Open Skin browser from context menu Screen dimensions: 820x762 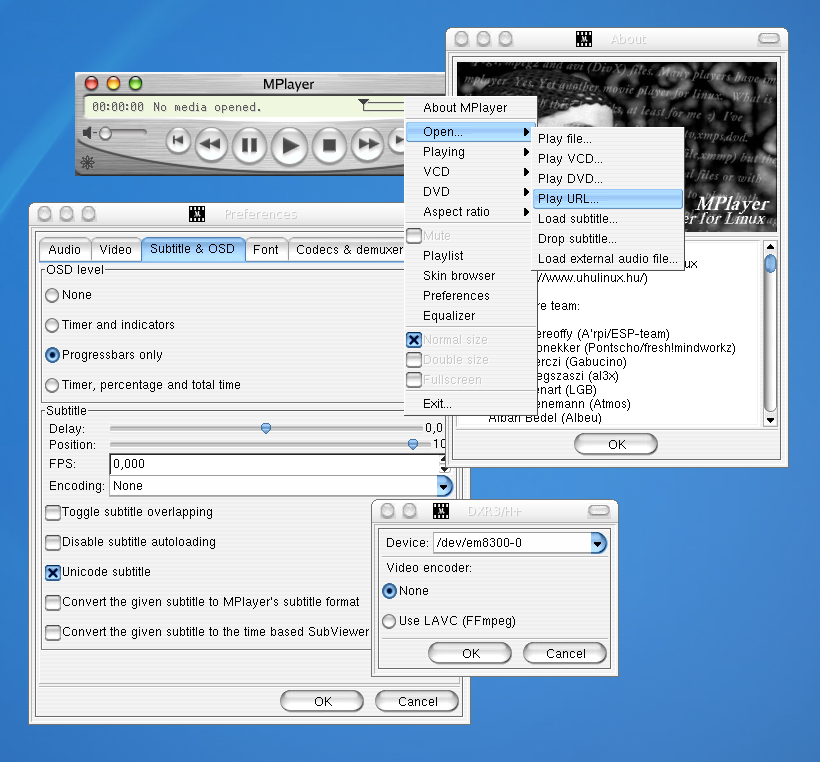[470, 276]
